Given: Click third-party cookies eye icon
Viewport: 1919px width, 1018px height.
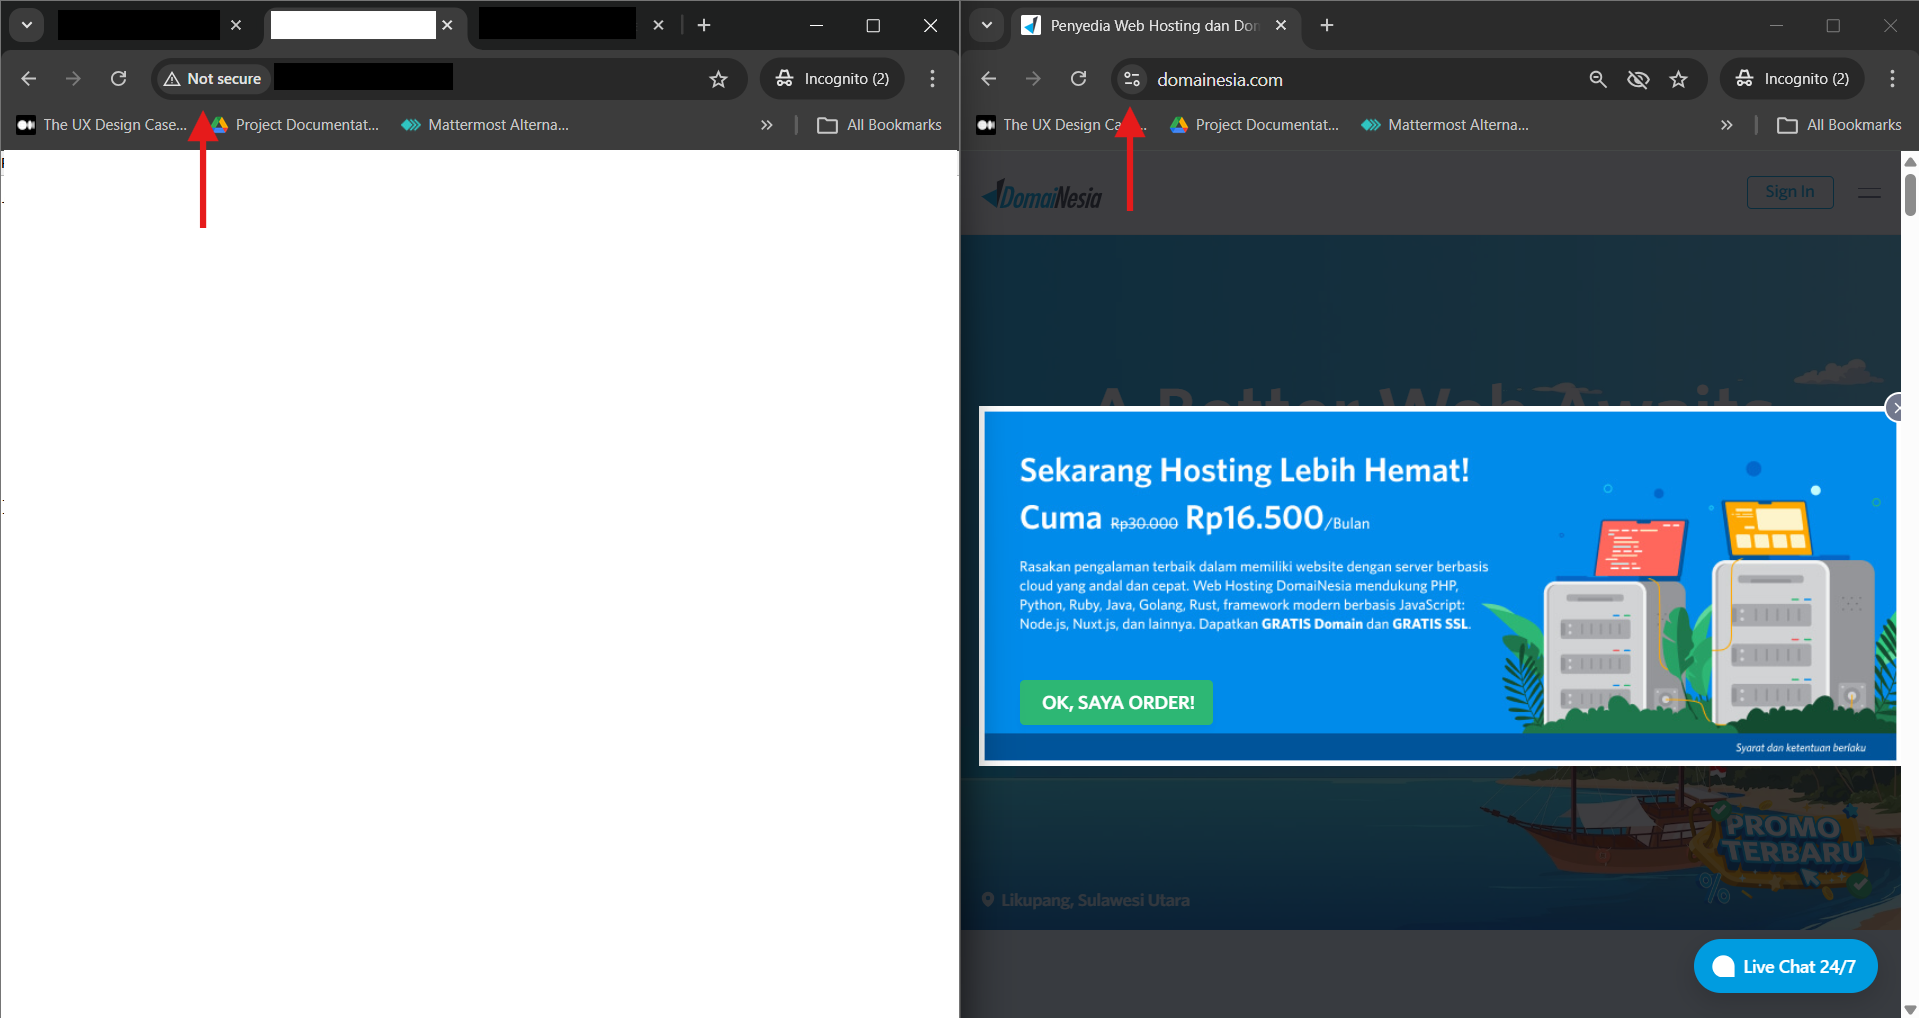Looking at the screenshot, I should click(x=1638, y=79).
